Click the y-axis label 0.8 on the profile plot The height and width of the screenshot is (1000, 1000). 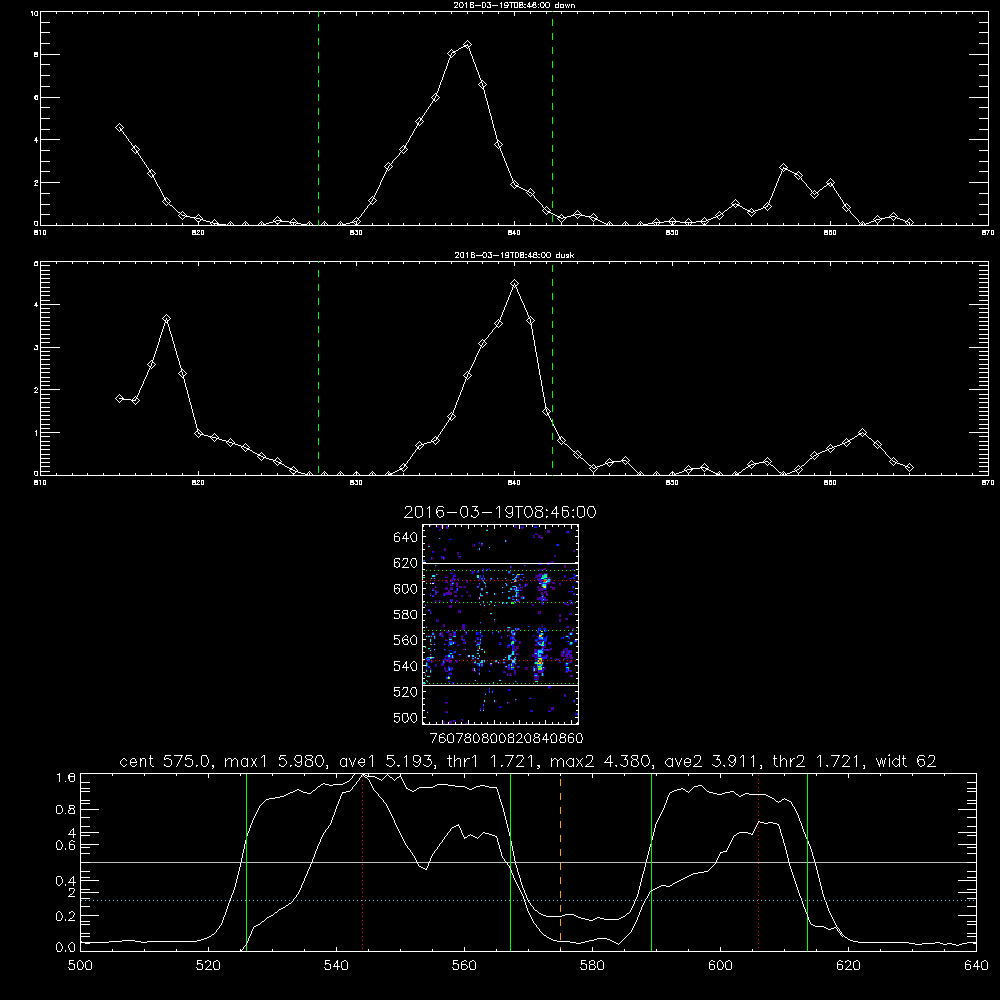66,809
